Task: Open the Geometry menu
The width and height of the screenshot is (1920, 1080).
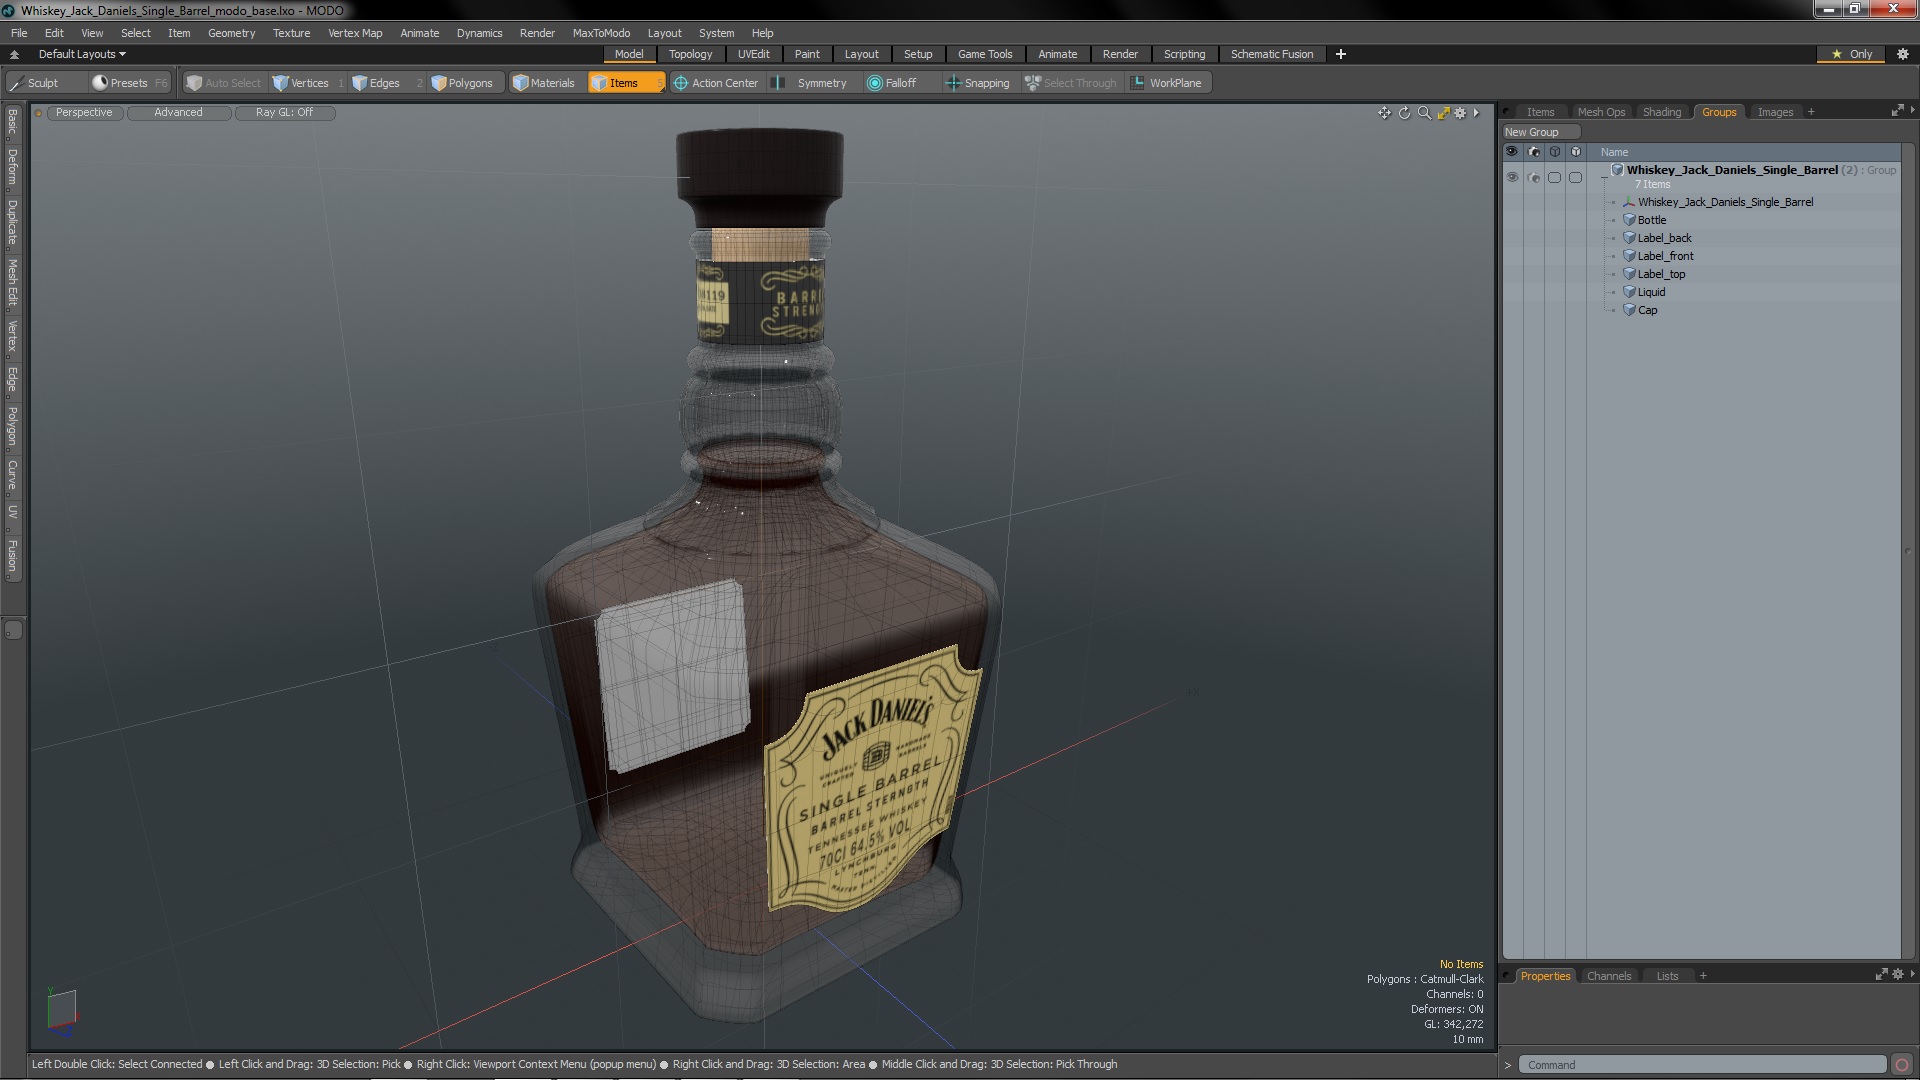Action: tap(231, 33)
